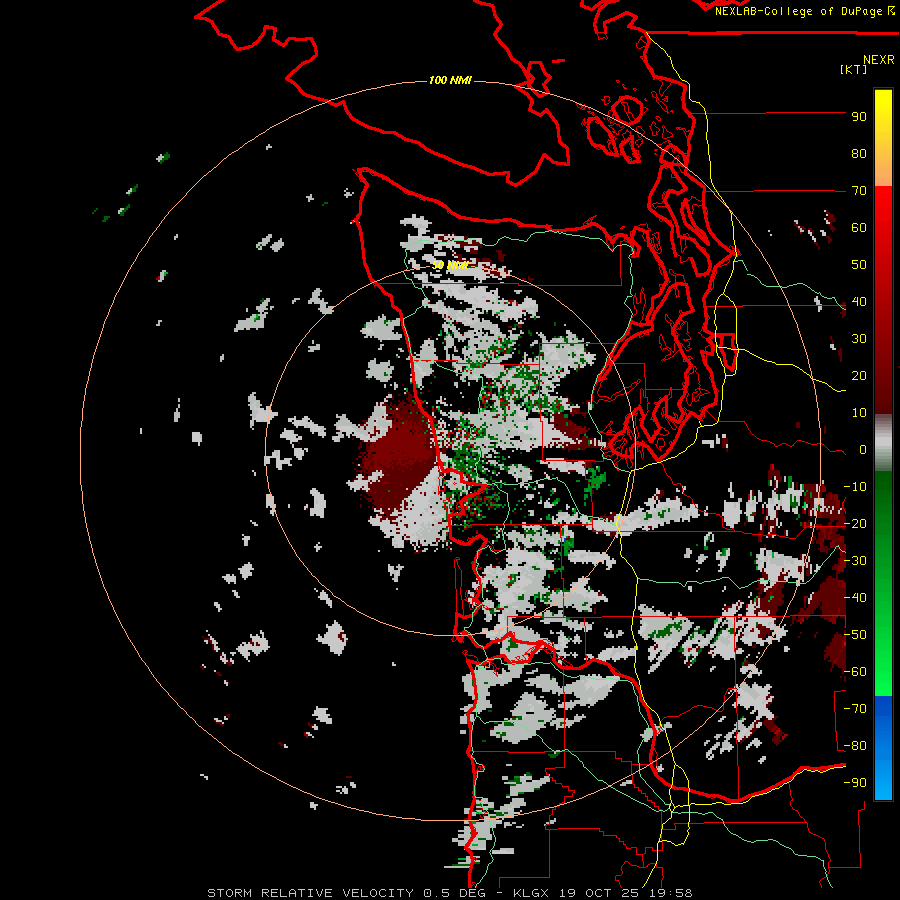
Task: Click the KLGX radar site identifier
Action: 533,893
